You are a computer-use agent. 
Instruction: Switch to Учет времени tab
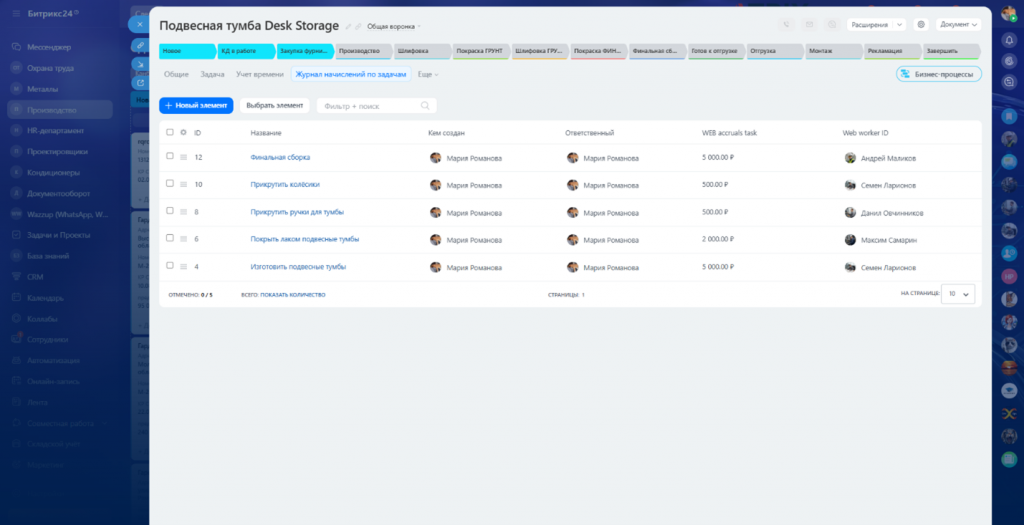pos(260,74)
